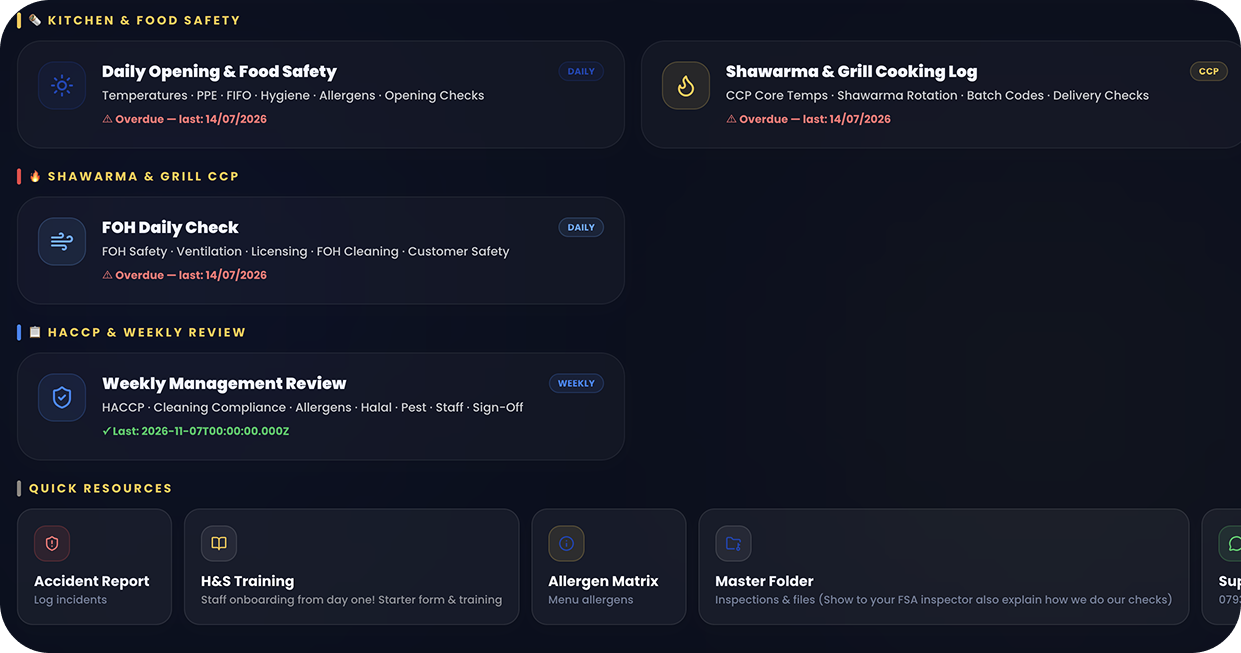Click the CCP badge on cooking log

pyautogui.click(x=1209, y=72)
